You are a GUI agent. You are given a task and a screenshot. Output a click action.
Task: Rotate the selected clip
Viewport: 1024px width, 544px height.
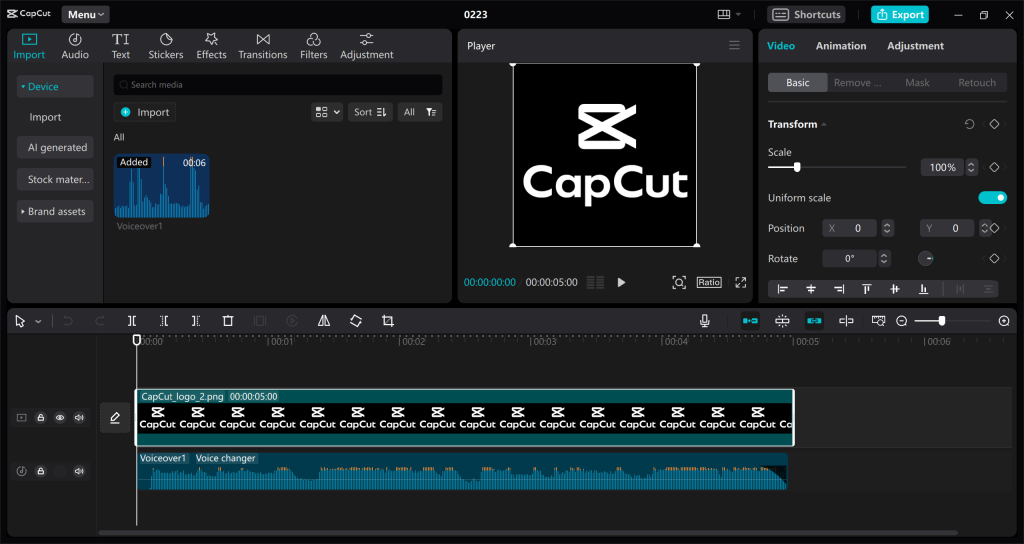click(x=355, y=321)
